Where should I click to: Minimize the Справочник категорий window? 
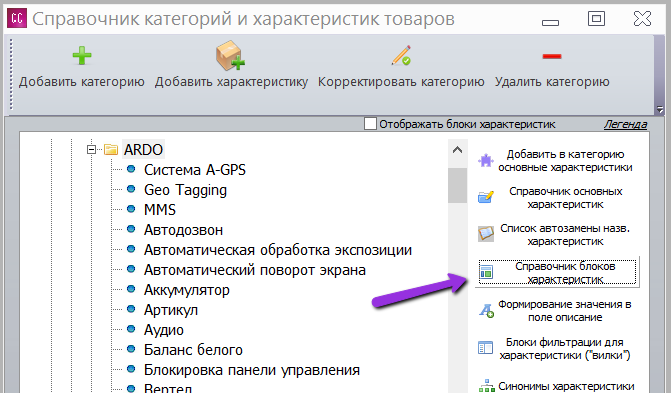pyautogui.click(x=550, y=22)
